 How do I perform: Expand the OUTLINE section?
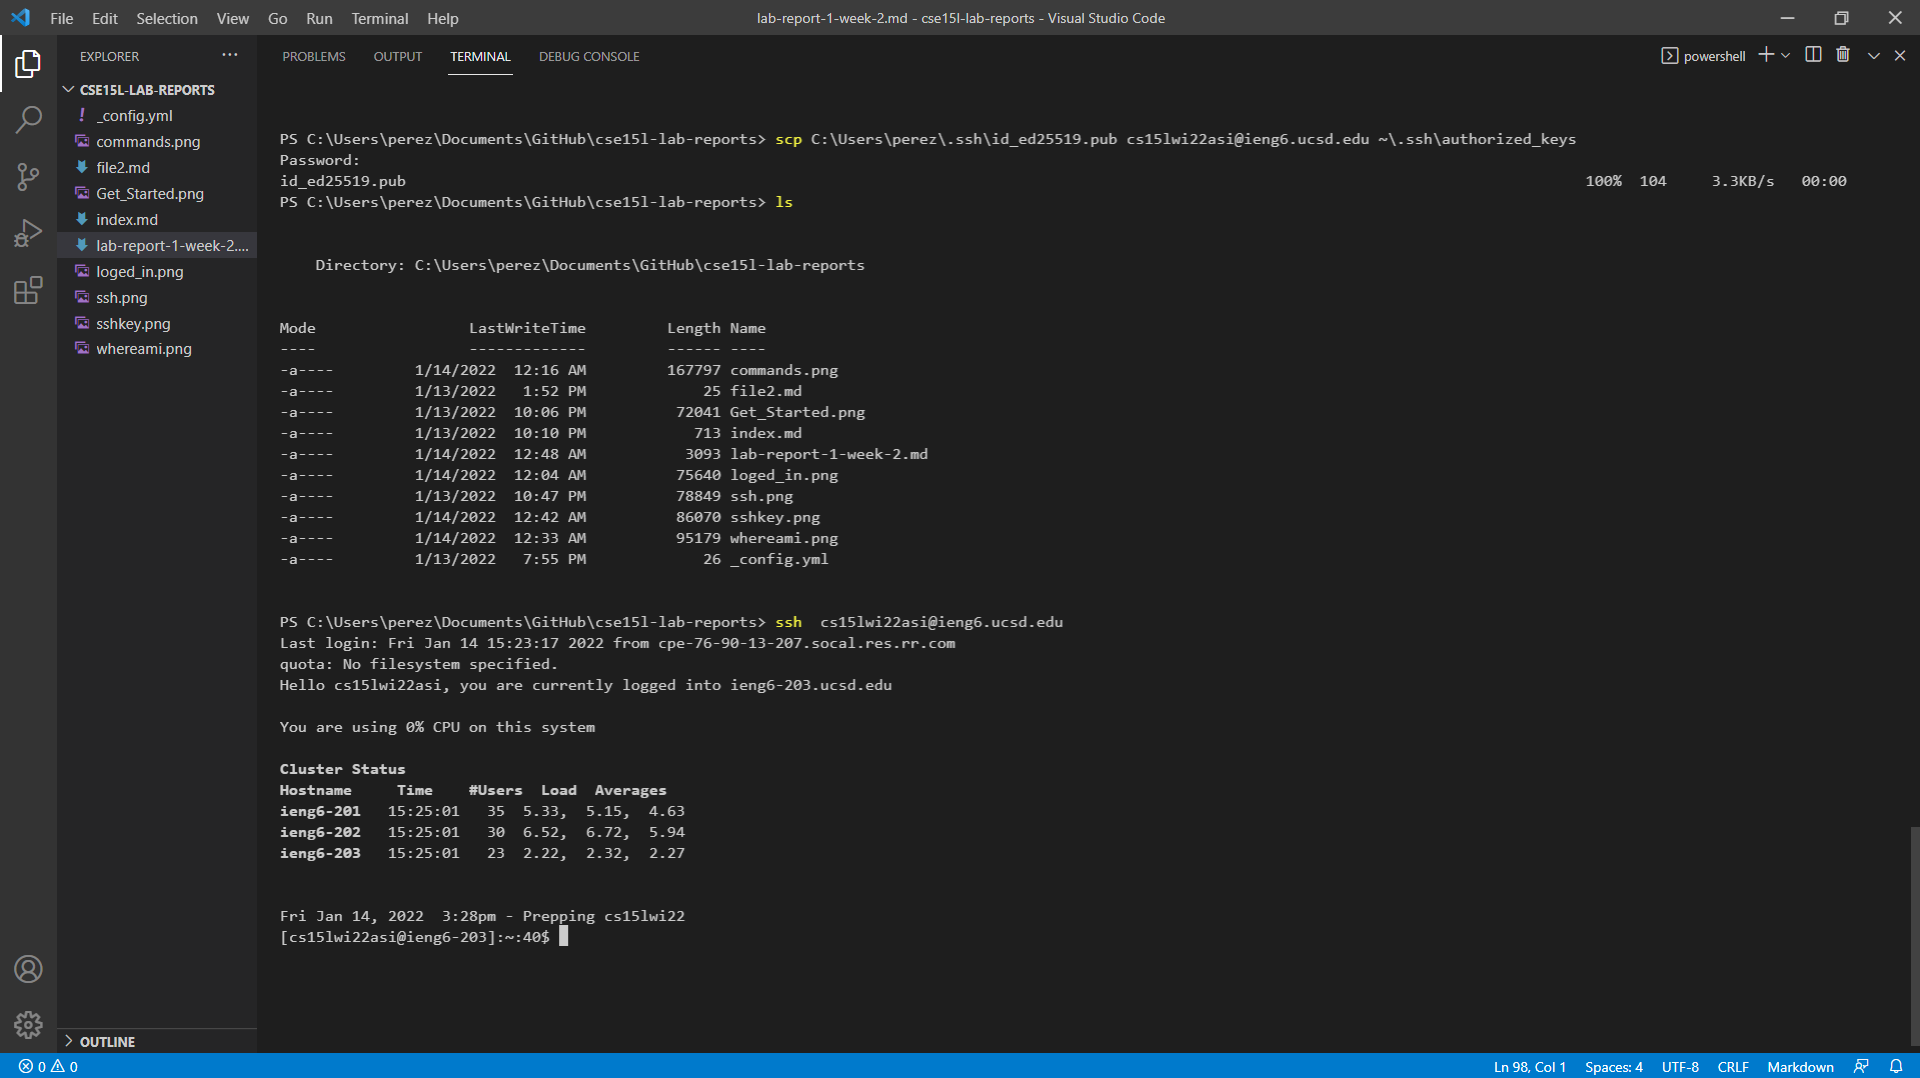click(x=107, y=1042)
